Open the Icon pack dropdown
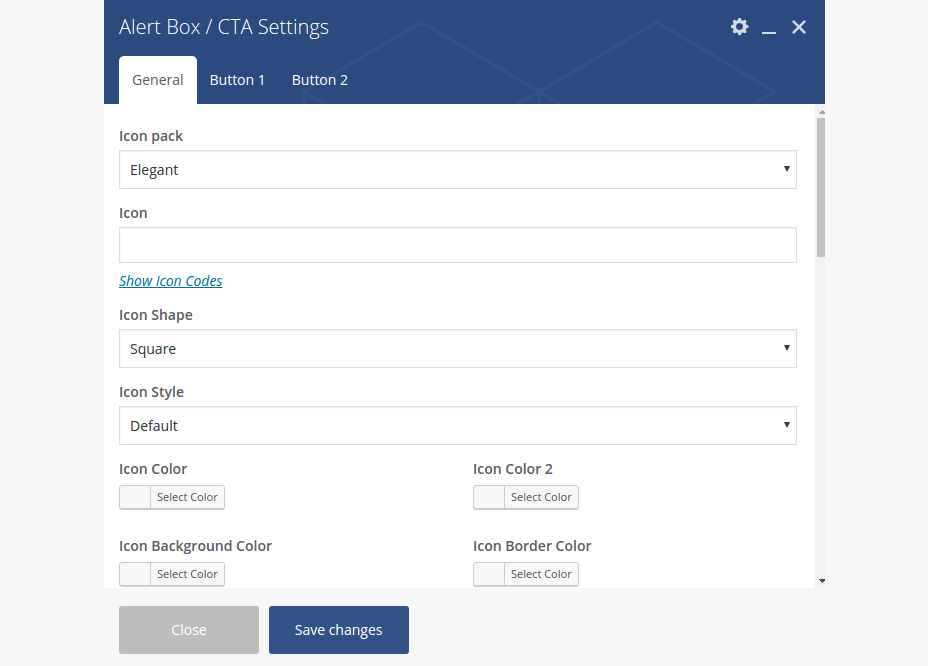The height and width of the screenshot is (666, 928). [x=457, y=170]
